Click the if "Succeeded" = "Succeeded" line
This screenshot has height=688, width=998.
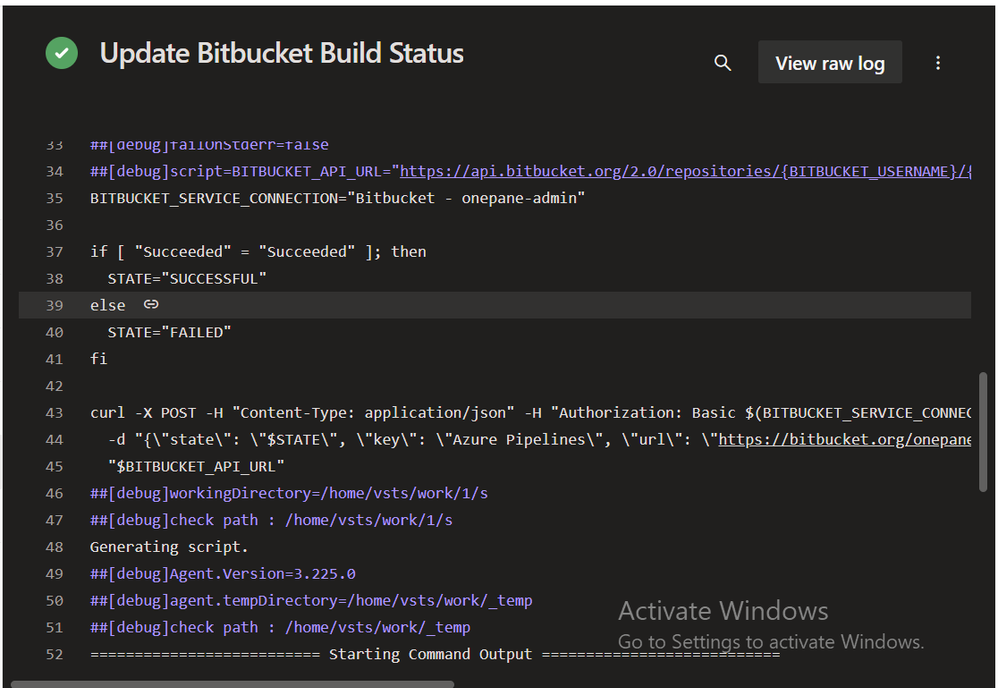point(258,251)
